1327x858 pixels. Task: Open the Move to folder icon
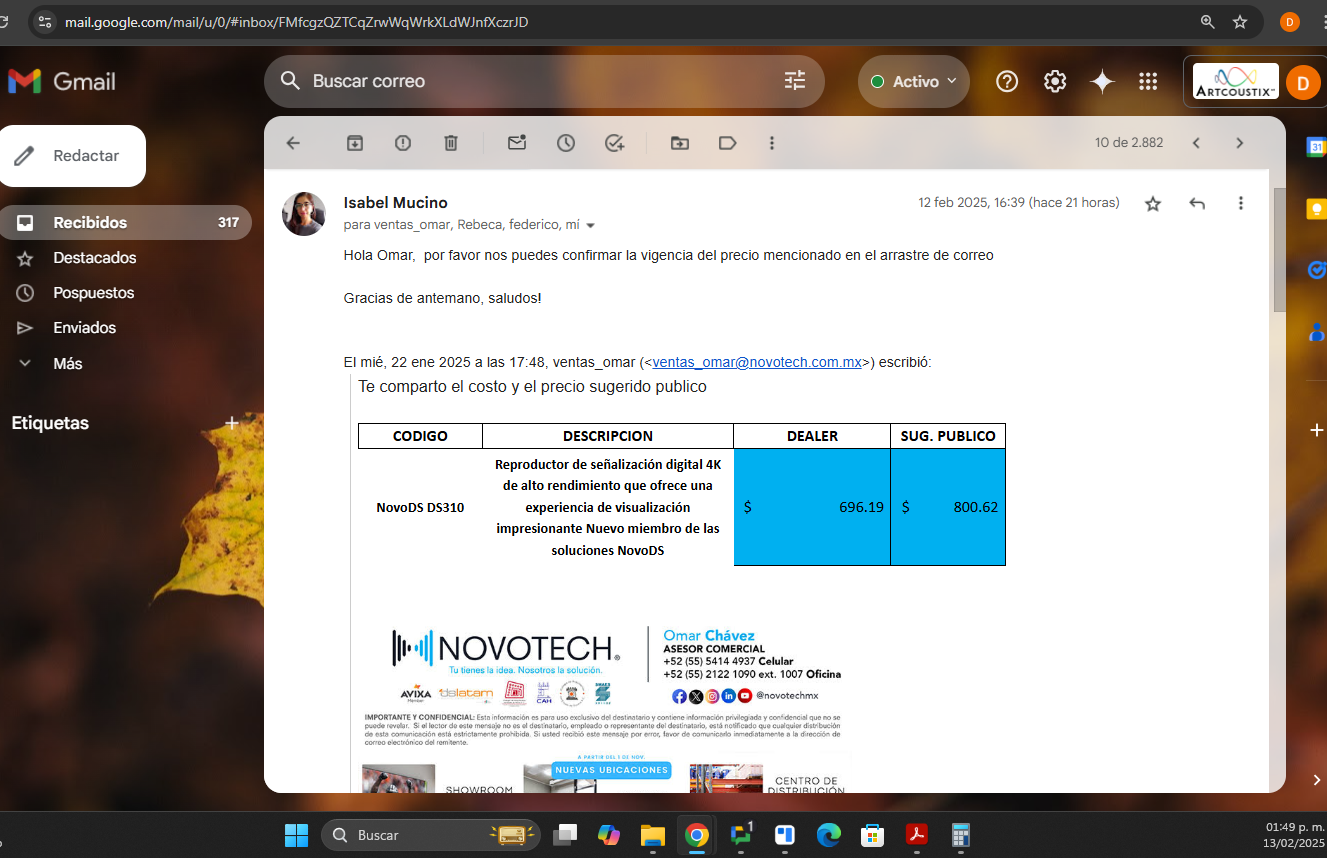[680, 143]
